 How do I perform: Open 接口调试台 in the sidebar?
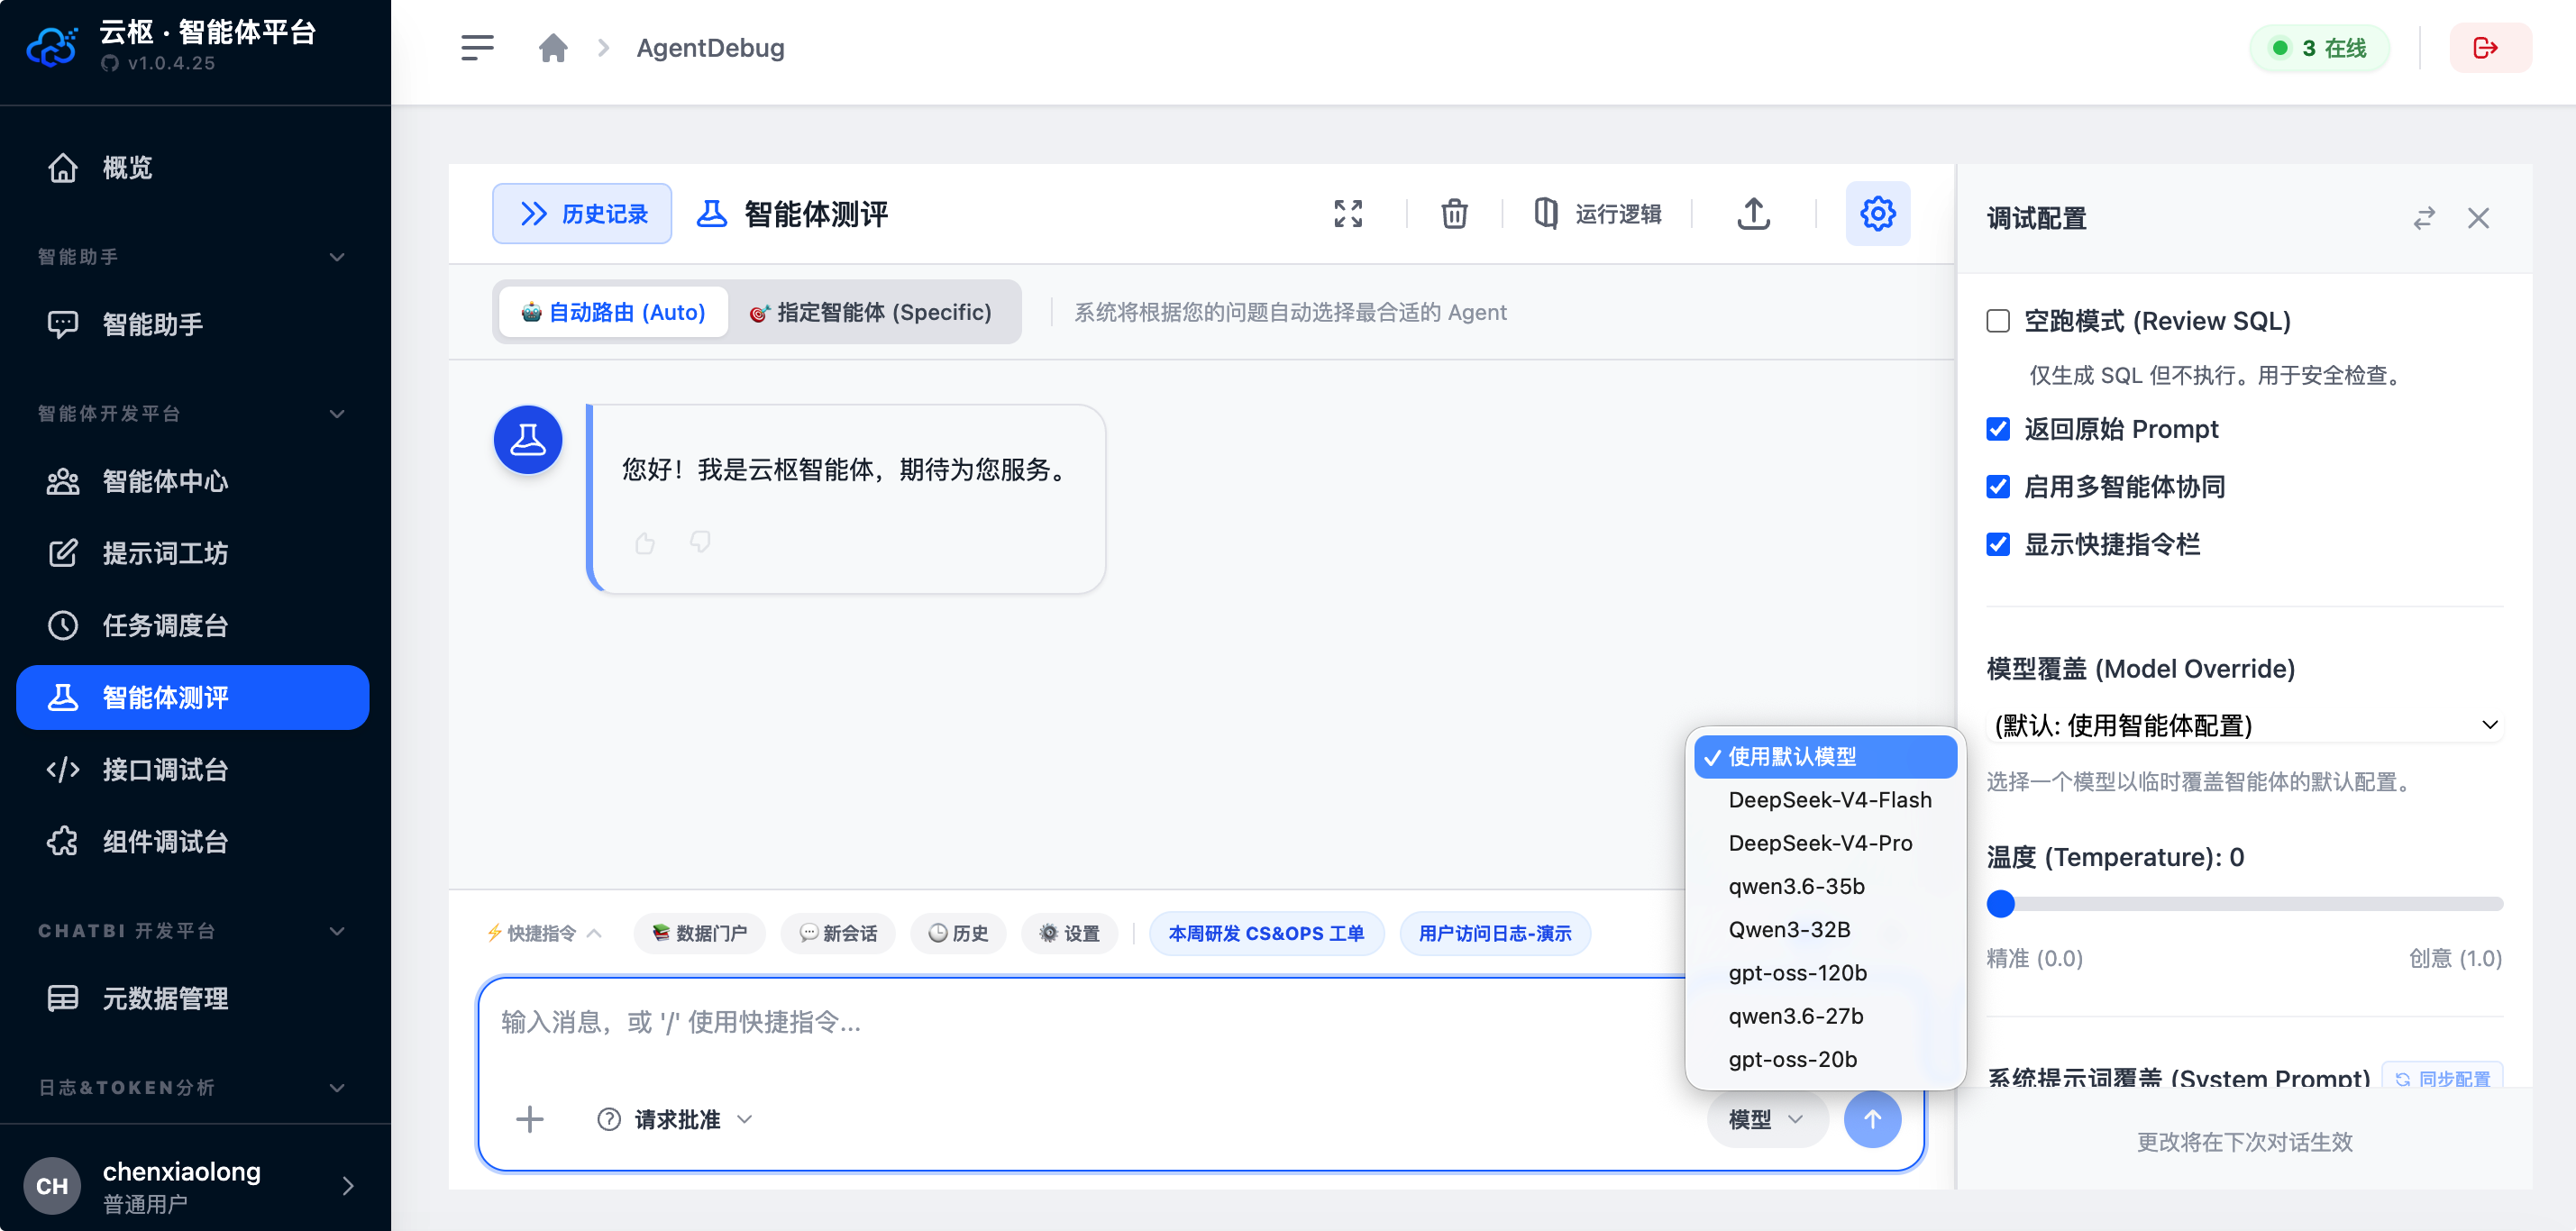[193, 769]
